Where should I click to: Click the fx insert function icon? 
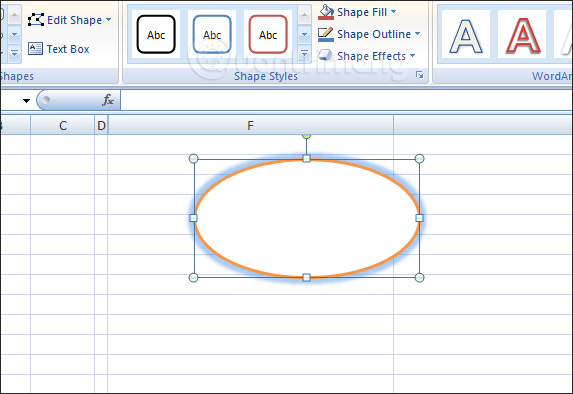108,100
